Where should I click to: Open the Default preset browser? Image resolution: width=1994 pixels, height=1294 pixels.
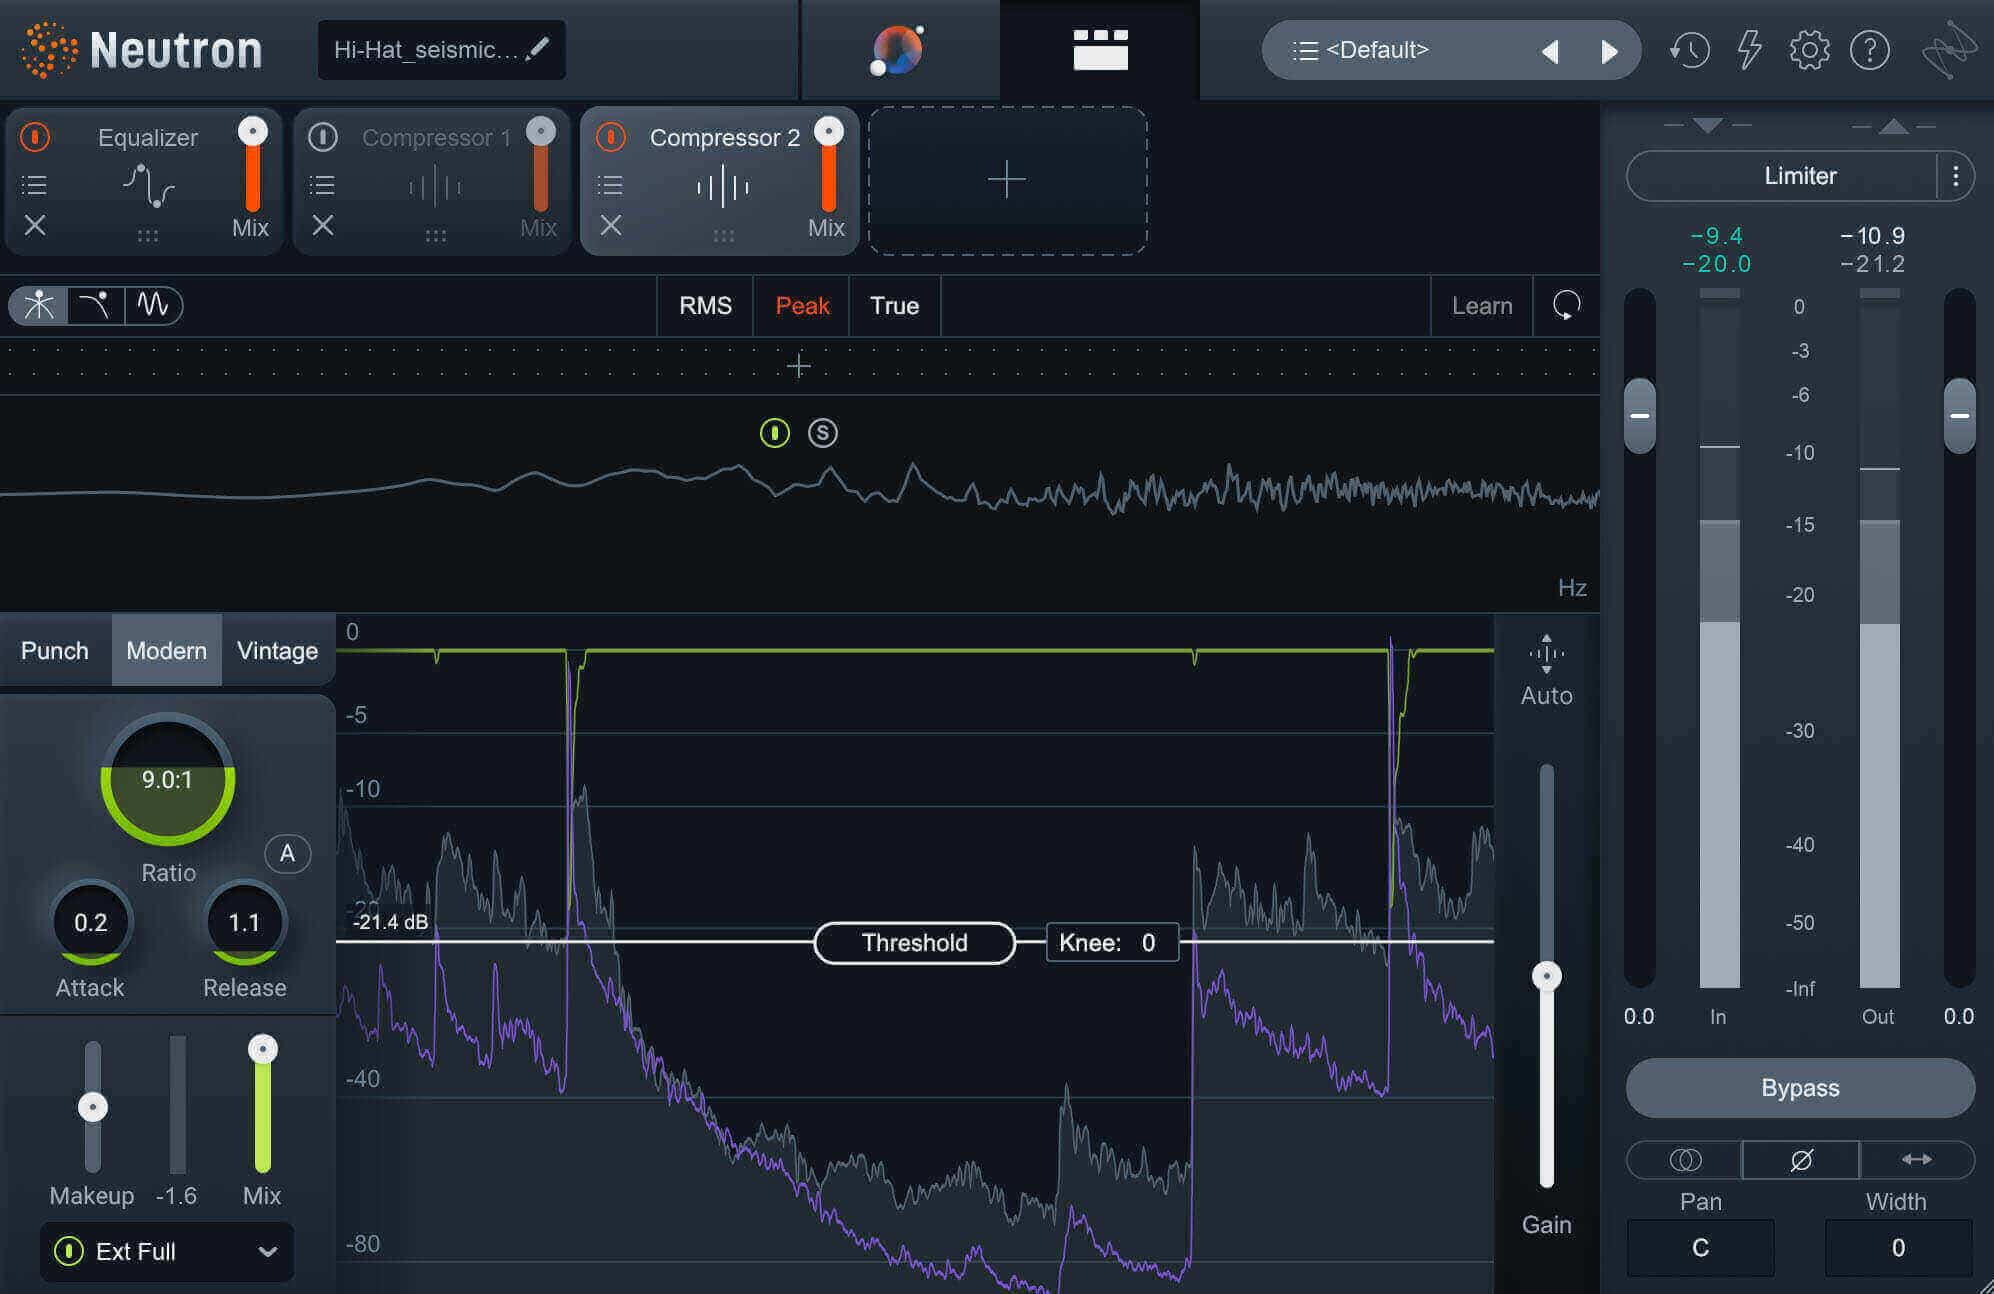tap(1377, 50)
